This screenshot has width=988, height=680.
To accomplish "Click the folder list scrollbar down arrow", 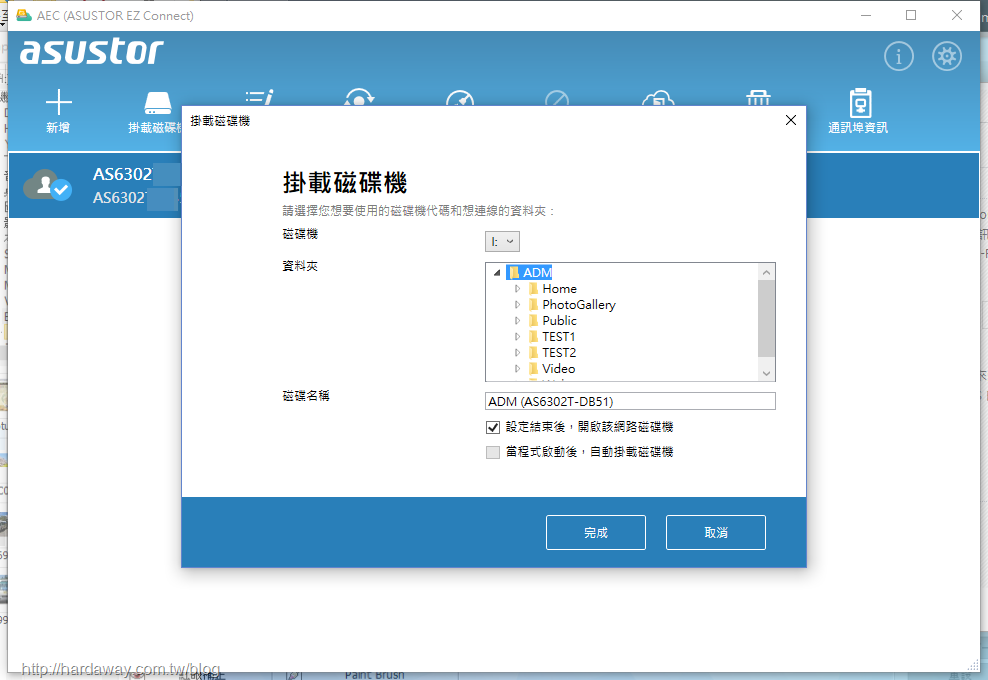I will (766, 373).
